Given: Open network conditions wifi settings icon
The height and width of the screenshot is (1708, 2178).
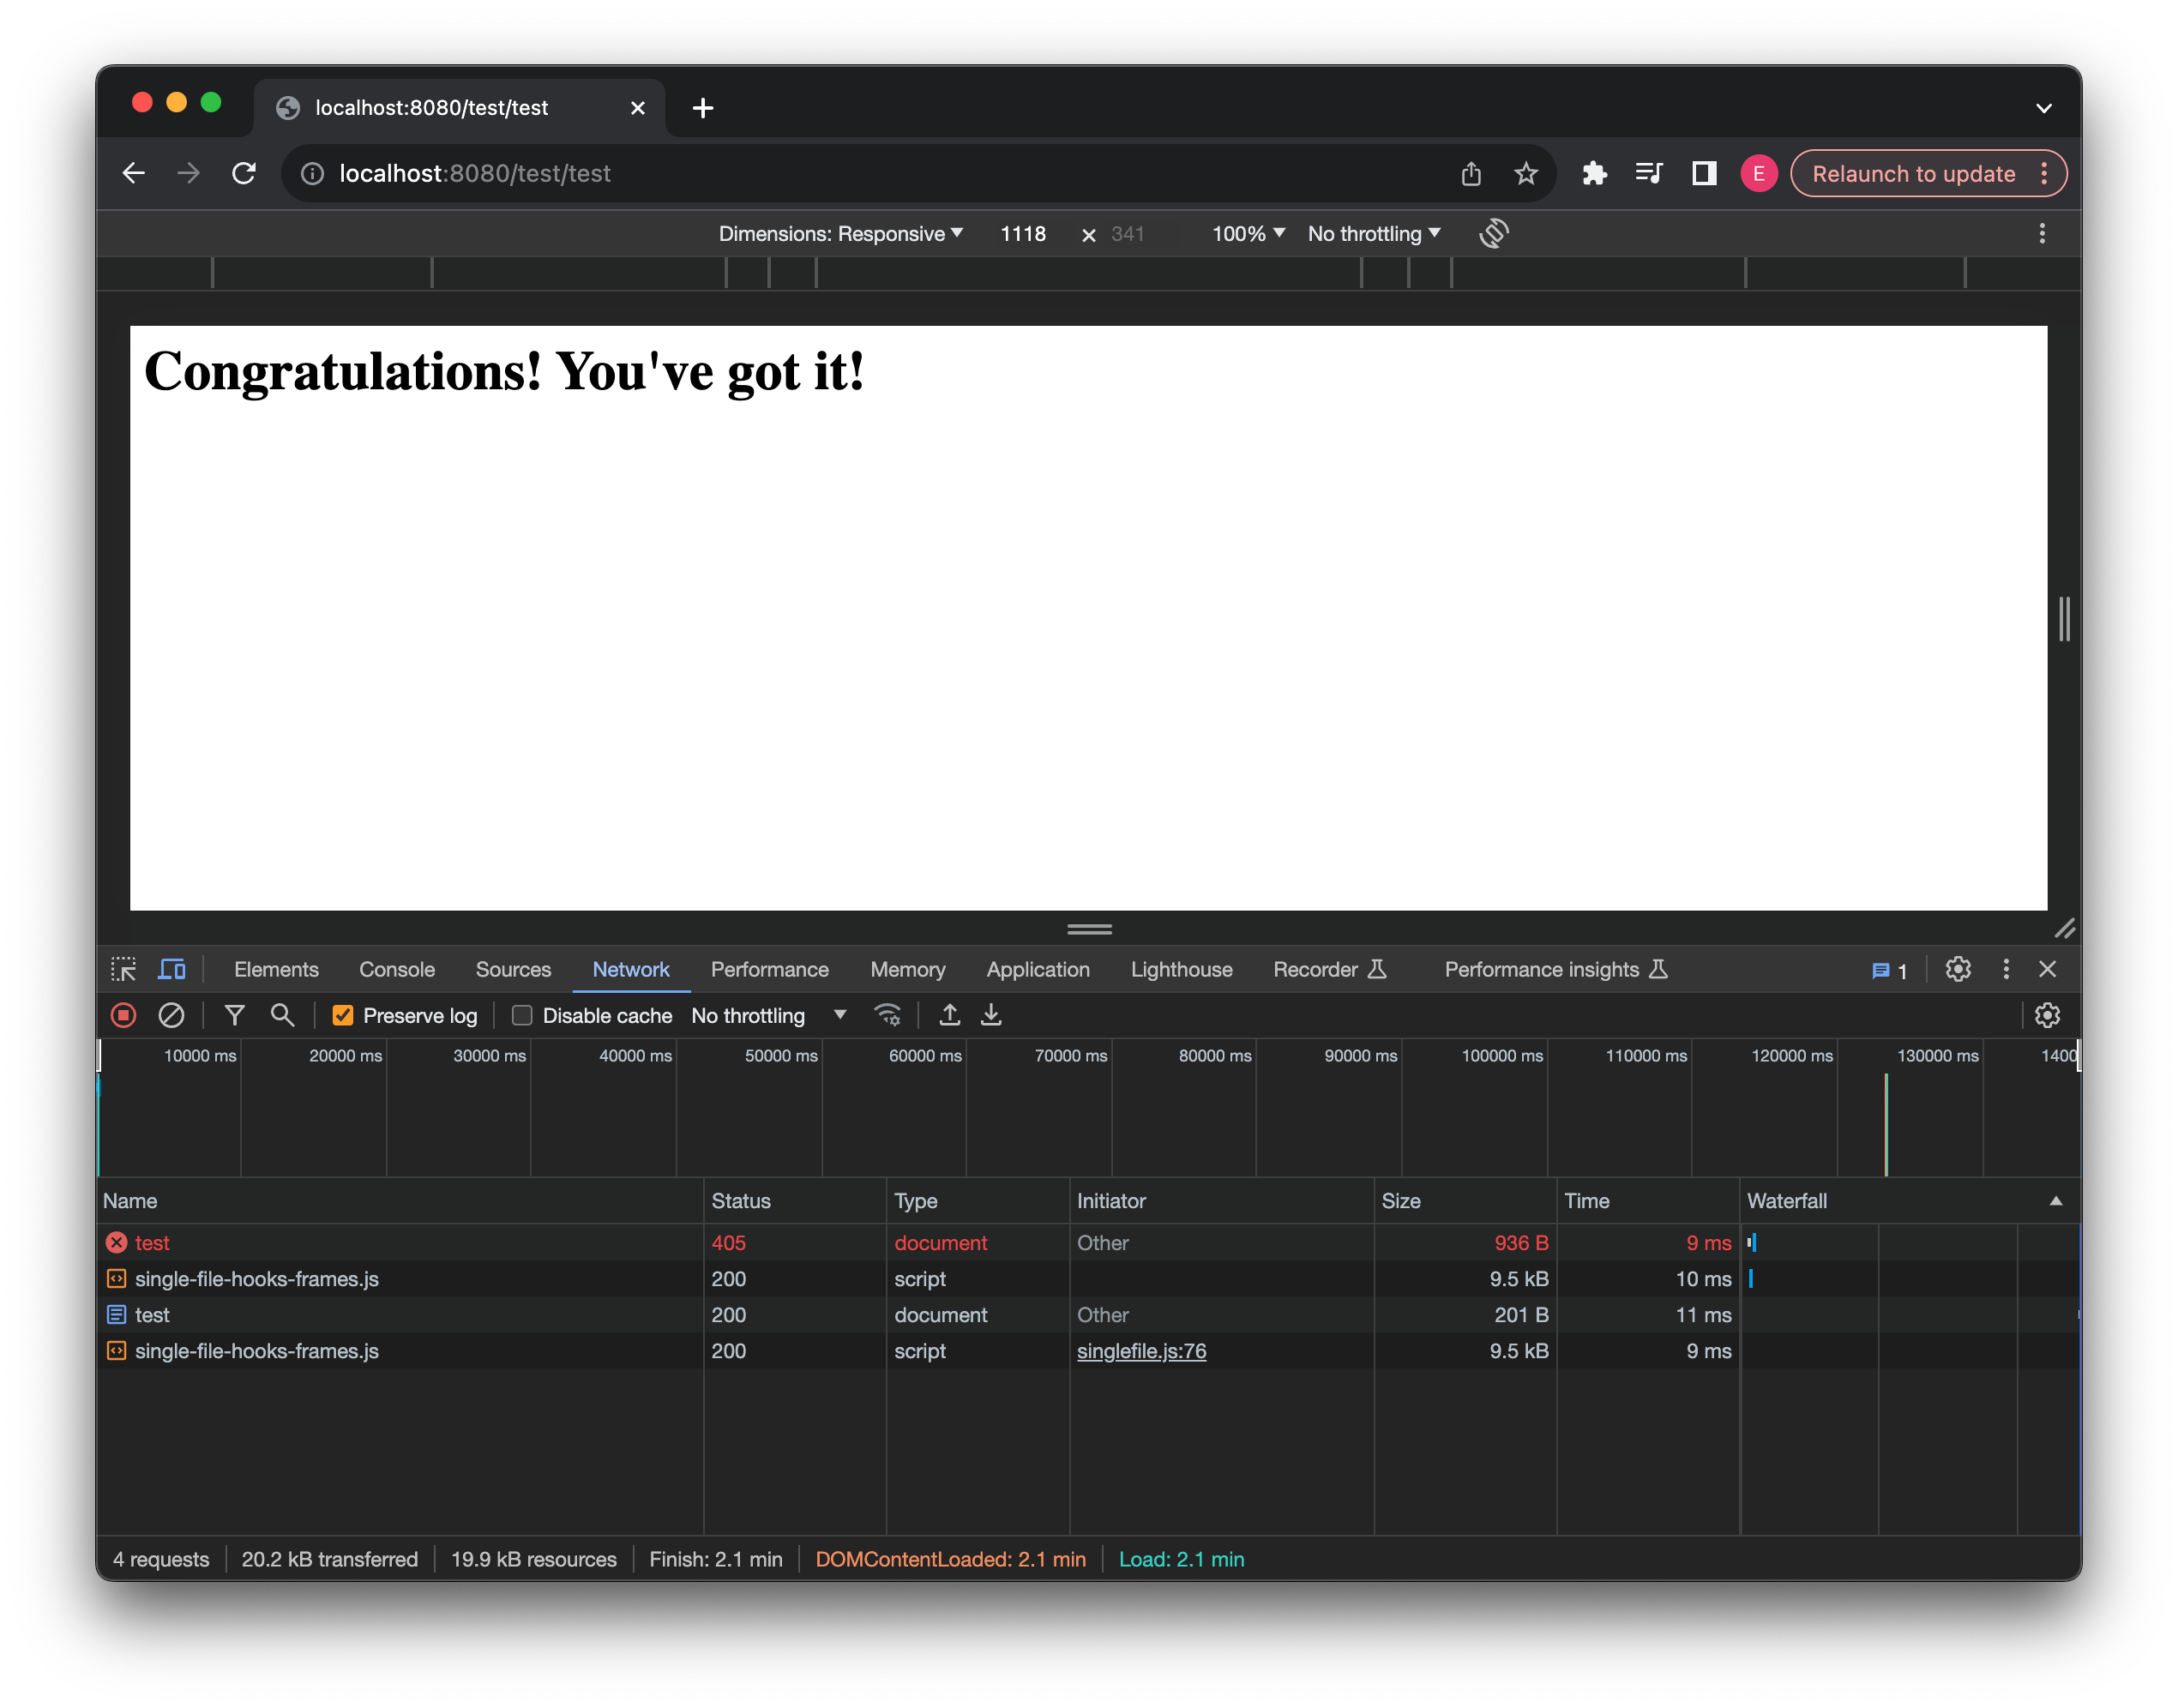Looking at the screenshot, I should pyautogui.click(x=887, y=1015).
